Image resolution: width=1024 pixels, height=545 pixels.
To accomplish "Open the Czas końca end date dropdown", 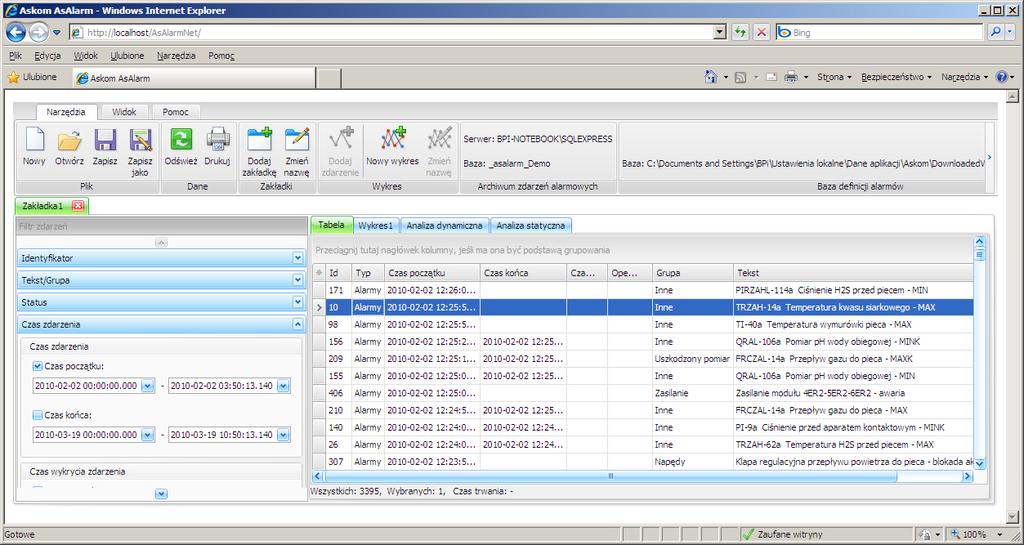I will click(283, 435).
